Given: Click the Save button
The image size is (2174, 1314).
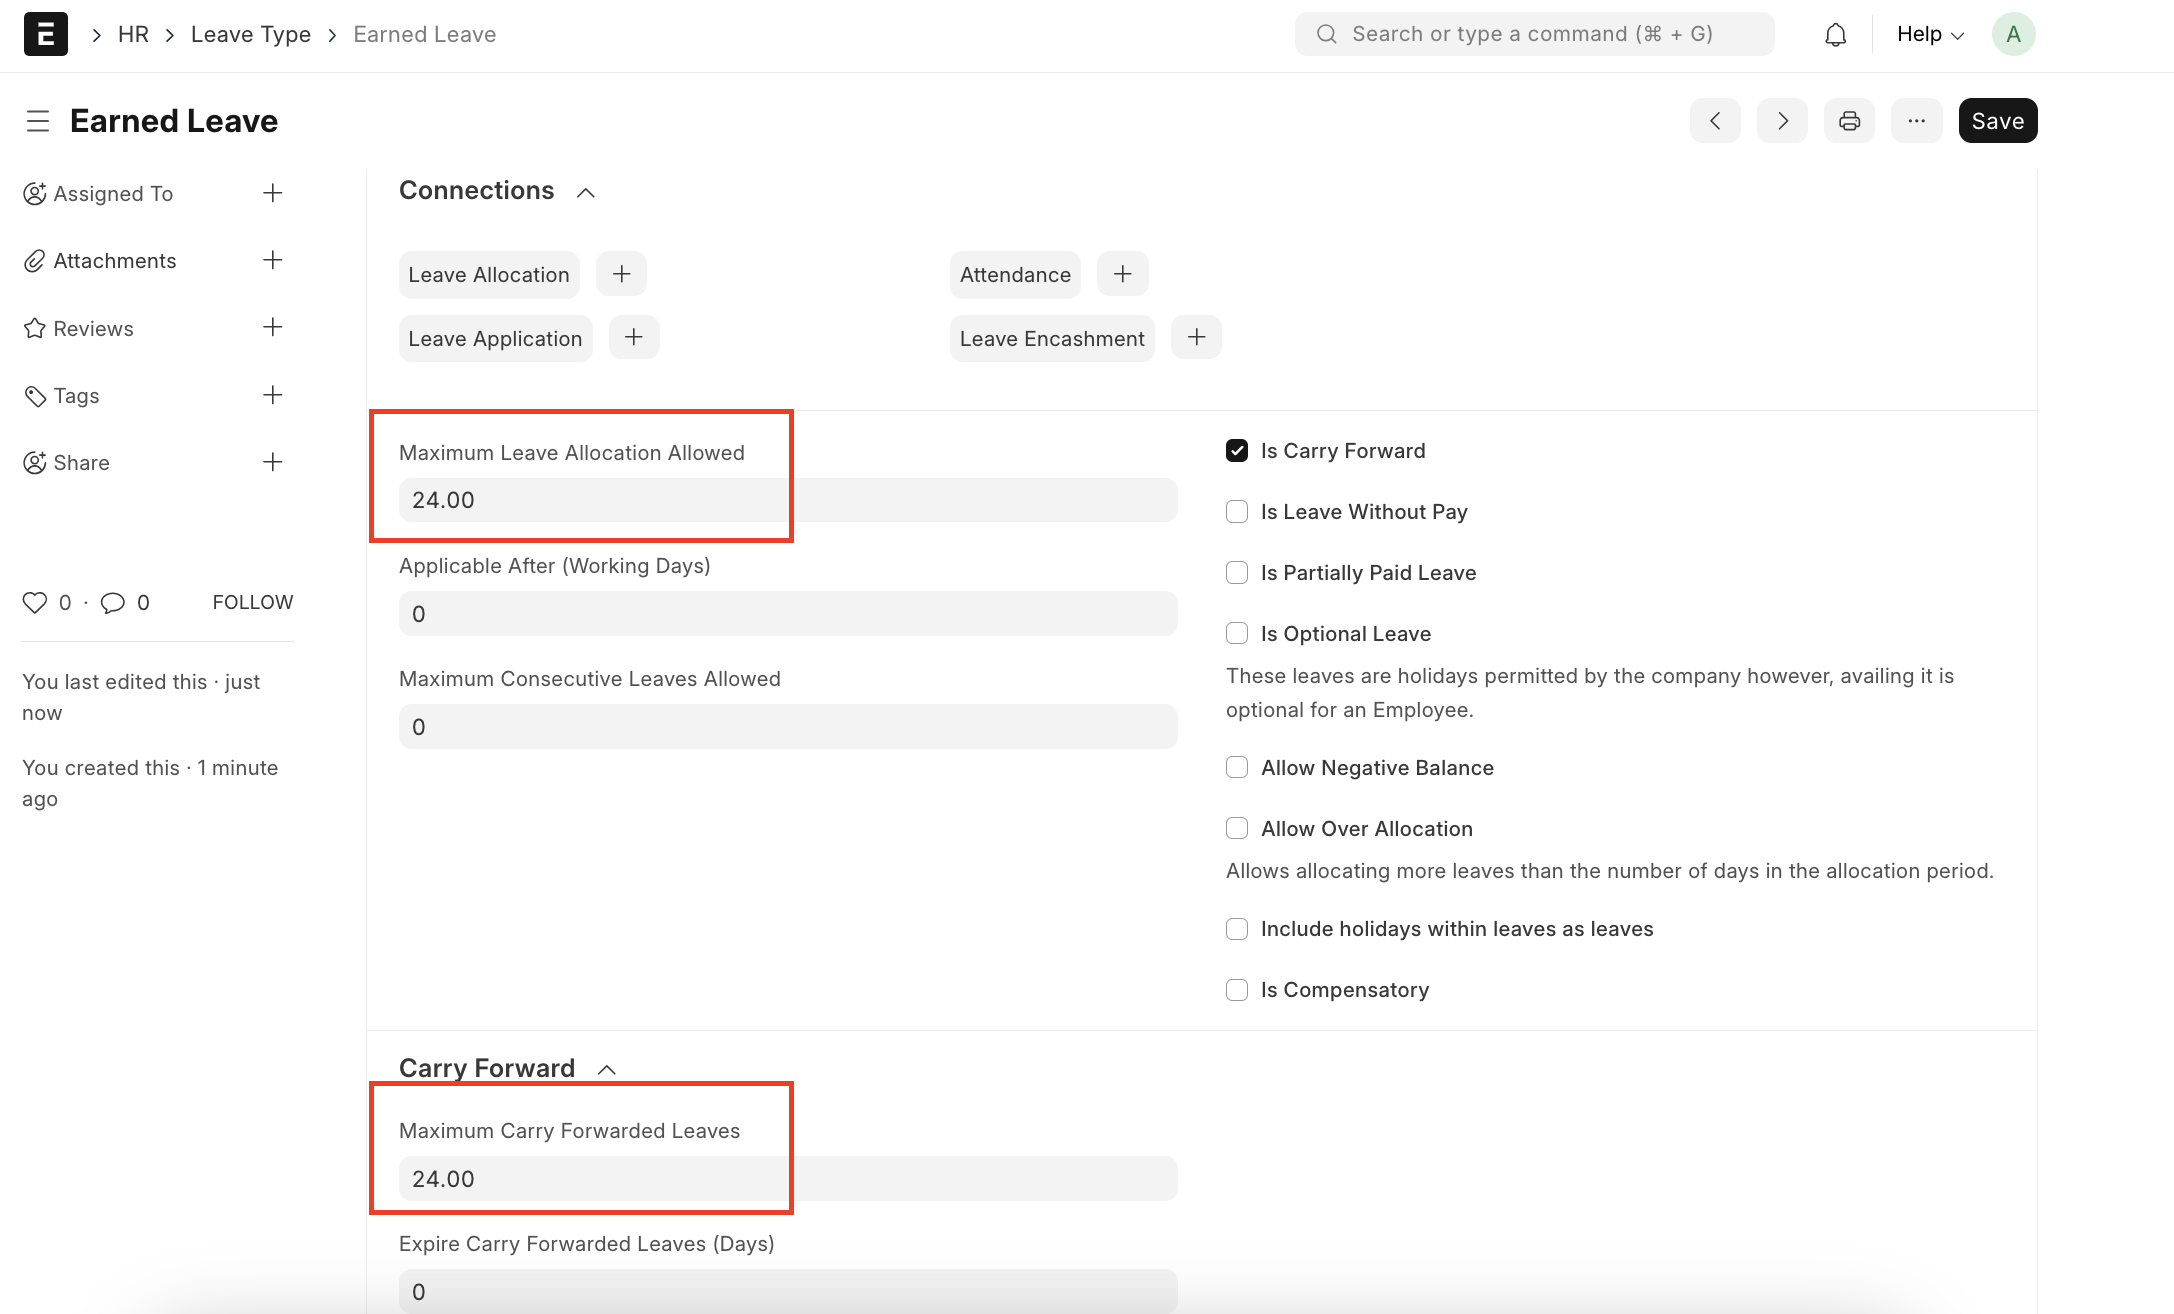Looking at the screenshot, I should 1997,121.
